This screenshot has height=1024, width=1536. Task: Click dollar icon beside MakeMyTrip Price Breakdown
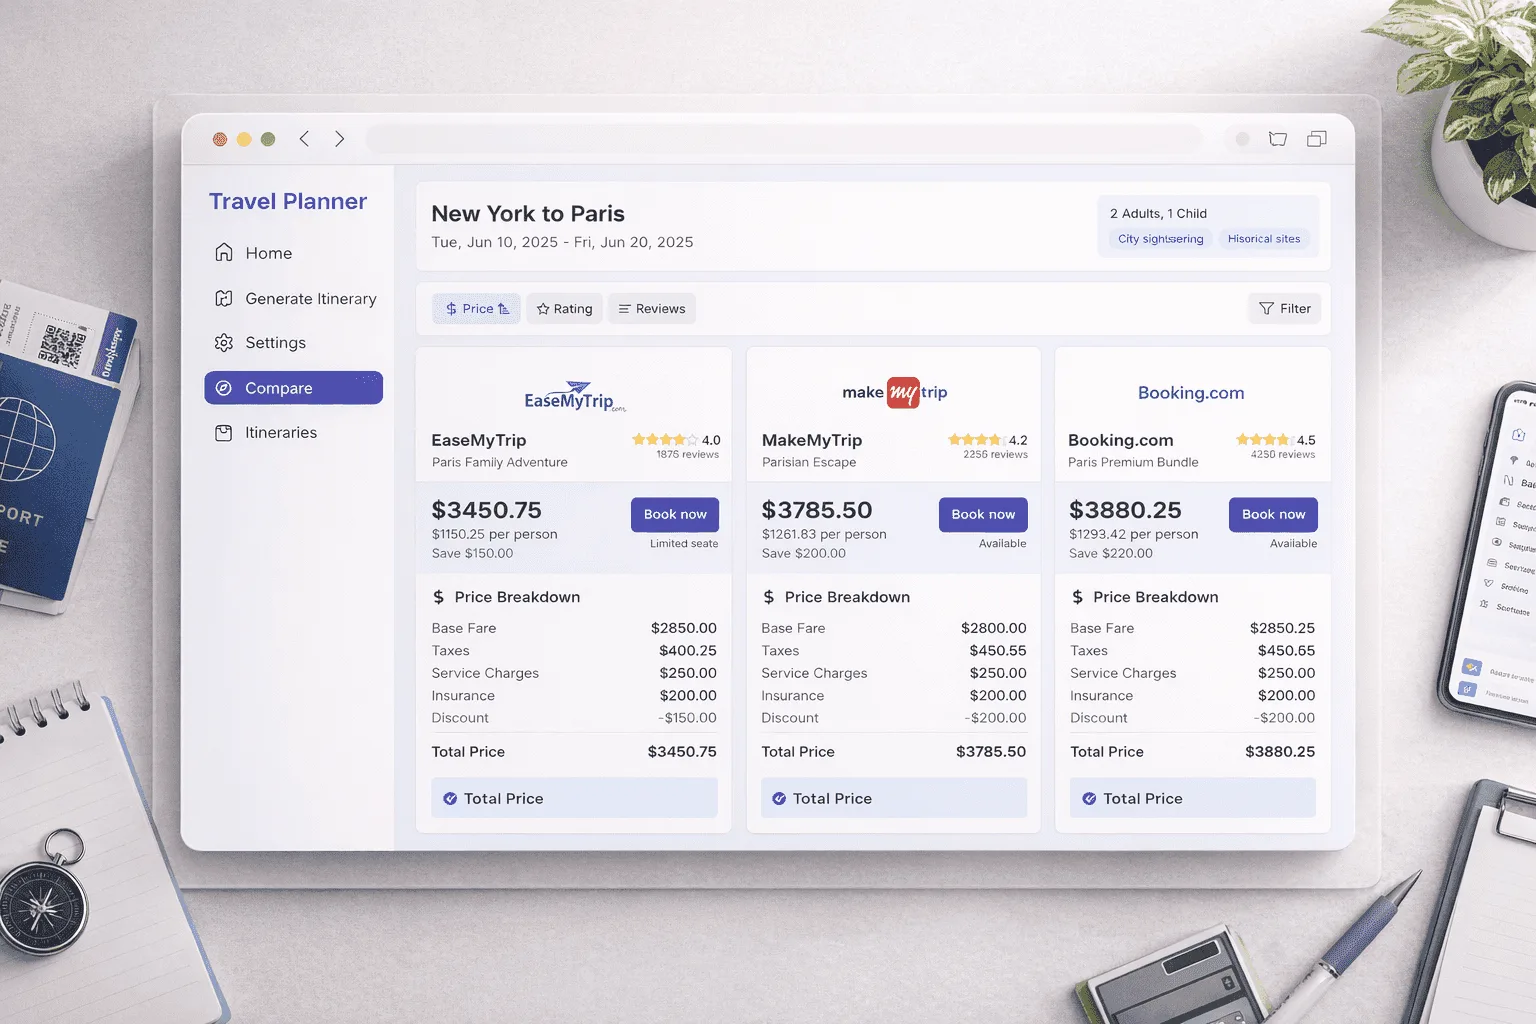(x=768, y=597)
